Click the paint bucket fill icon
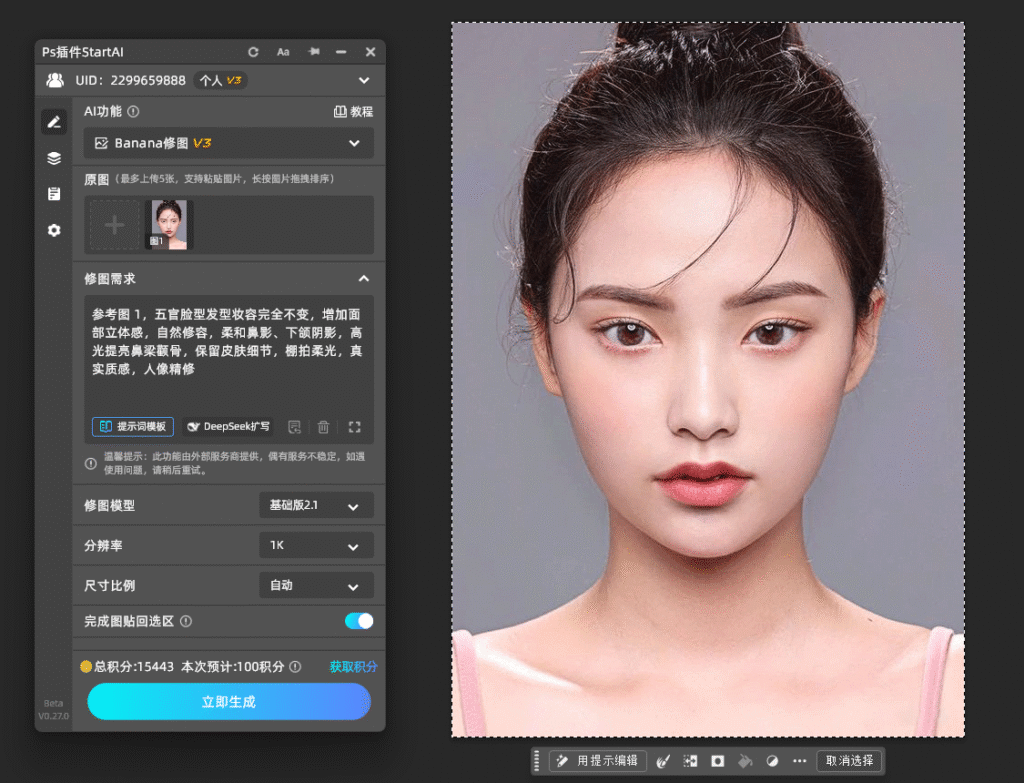 coord(745,761)
